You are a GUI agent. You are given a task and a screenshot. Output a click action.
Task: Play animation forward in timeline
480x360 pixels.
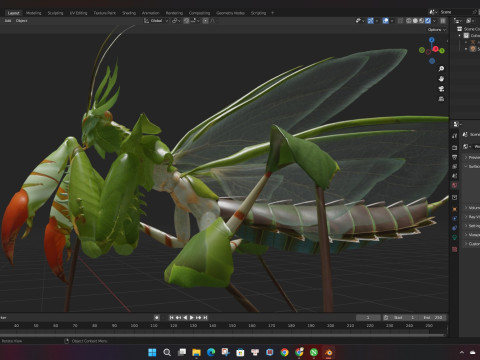click(x=192, y=318)
